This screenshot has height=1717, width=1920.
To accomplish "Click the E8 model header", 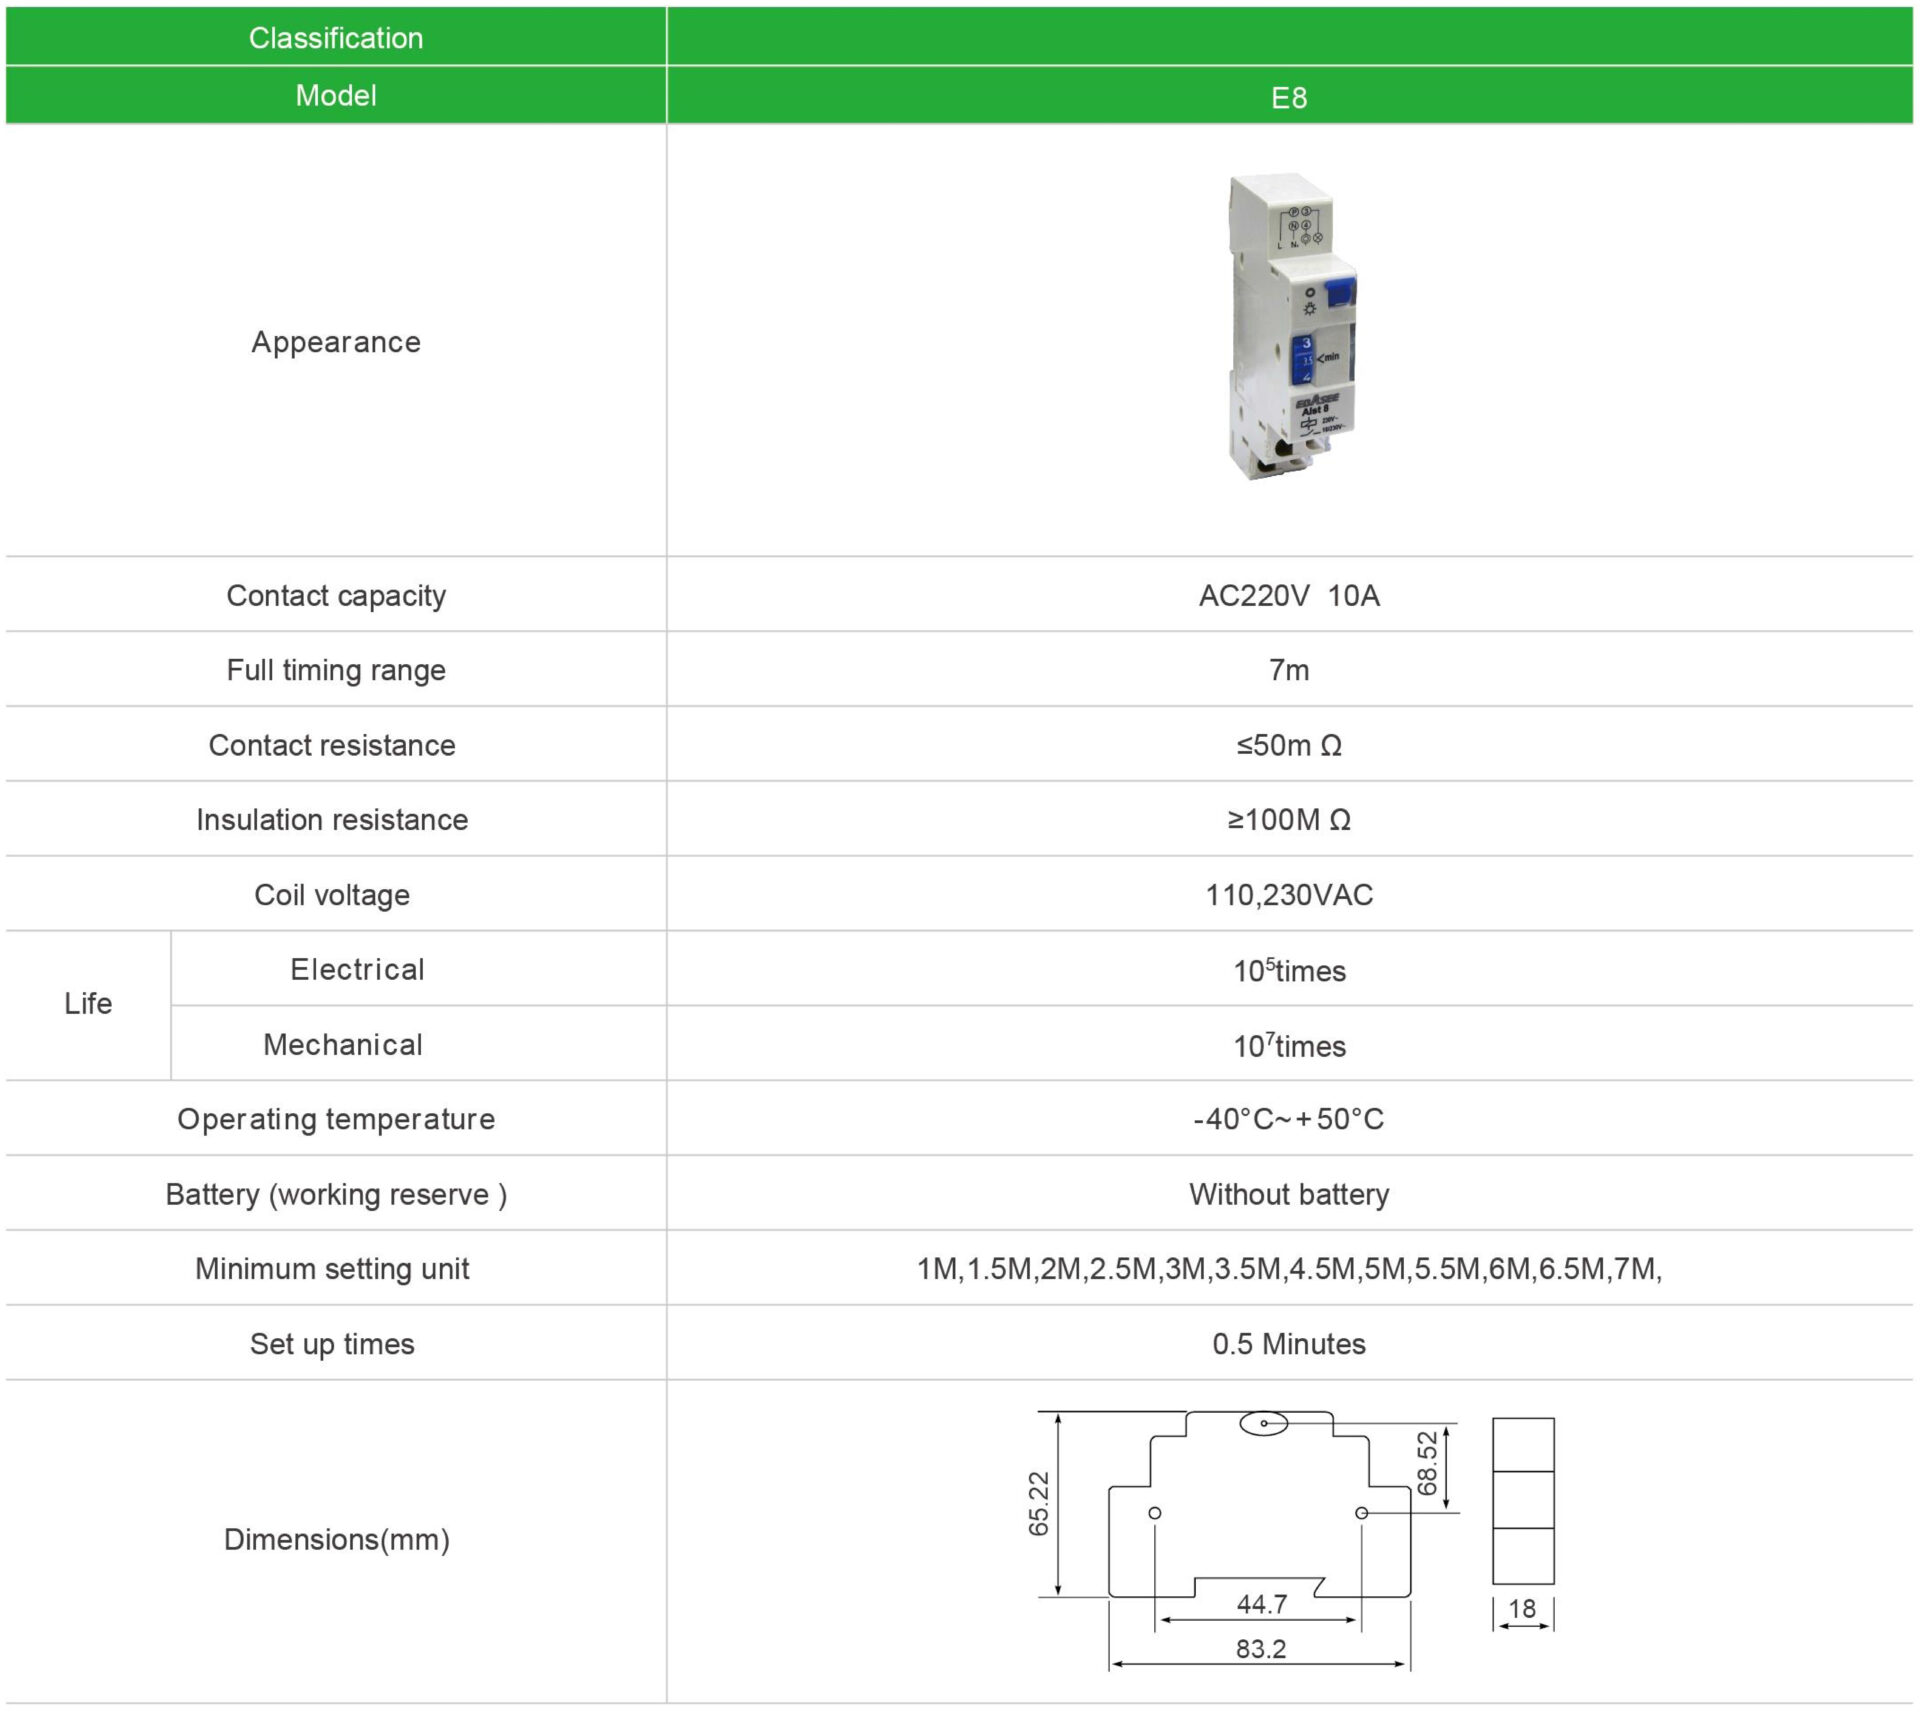I will [1288, 98].
